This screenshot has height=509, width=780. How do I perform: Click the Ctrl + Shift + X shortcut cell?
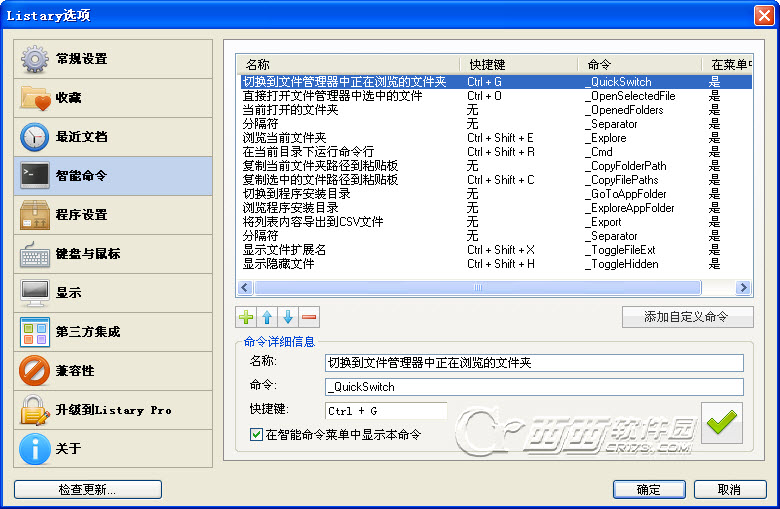[501, 250]
